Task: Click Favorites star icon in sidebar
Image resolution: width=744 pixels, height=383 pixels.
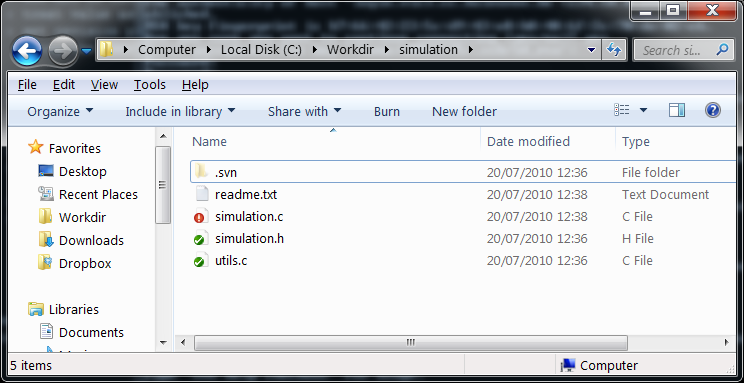Action: coord(36,148)
